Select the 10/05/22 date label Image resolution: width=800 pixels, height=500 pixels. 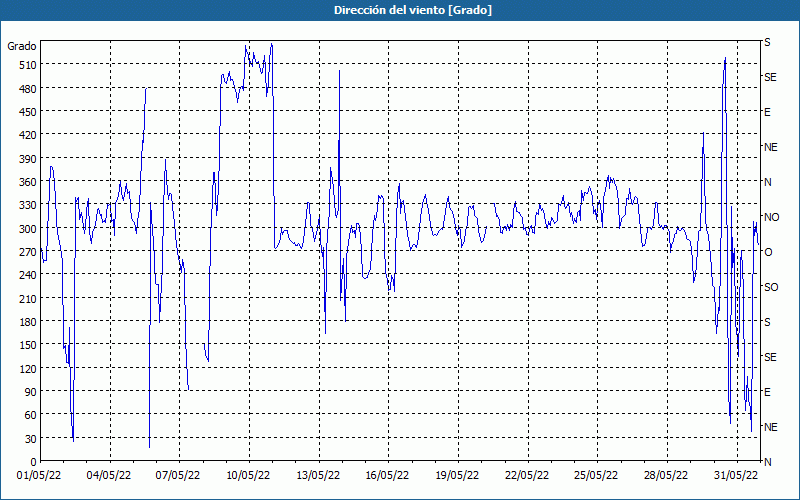pos(248,476)
